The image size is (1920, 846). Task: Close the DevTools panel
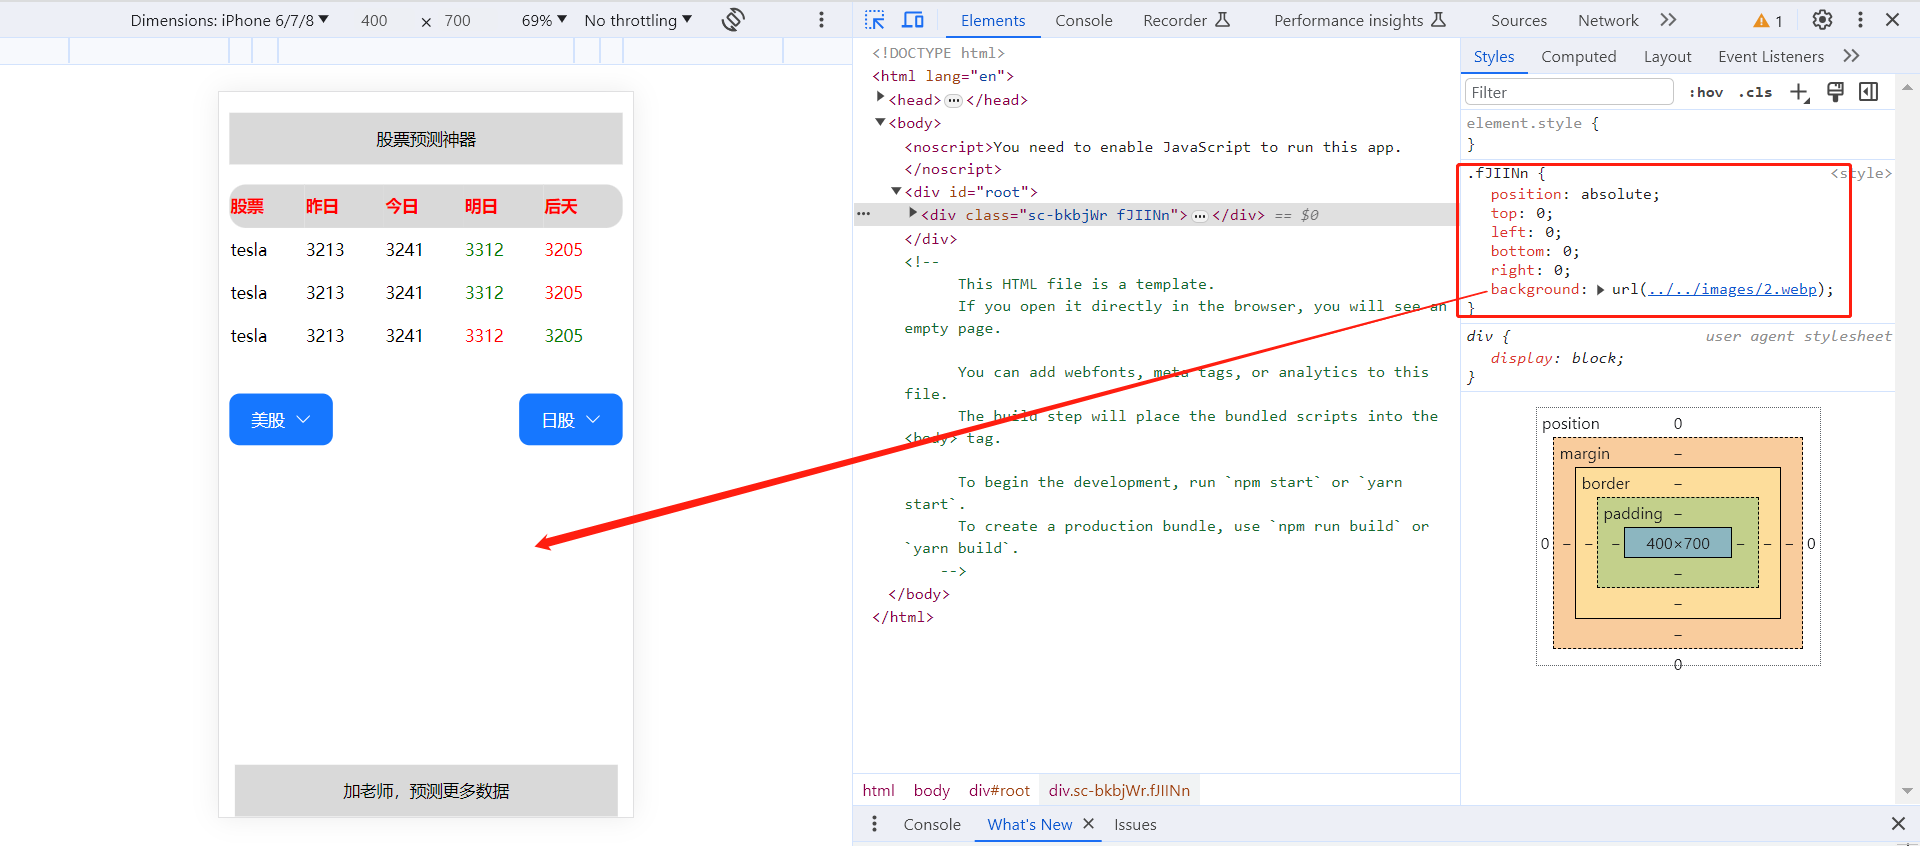pyautogui.click(x=1893, y=20)
